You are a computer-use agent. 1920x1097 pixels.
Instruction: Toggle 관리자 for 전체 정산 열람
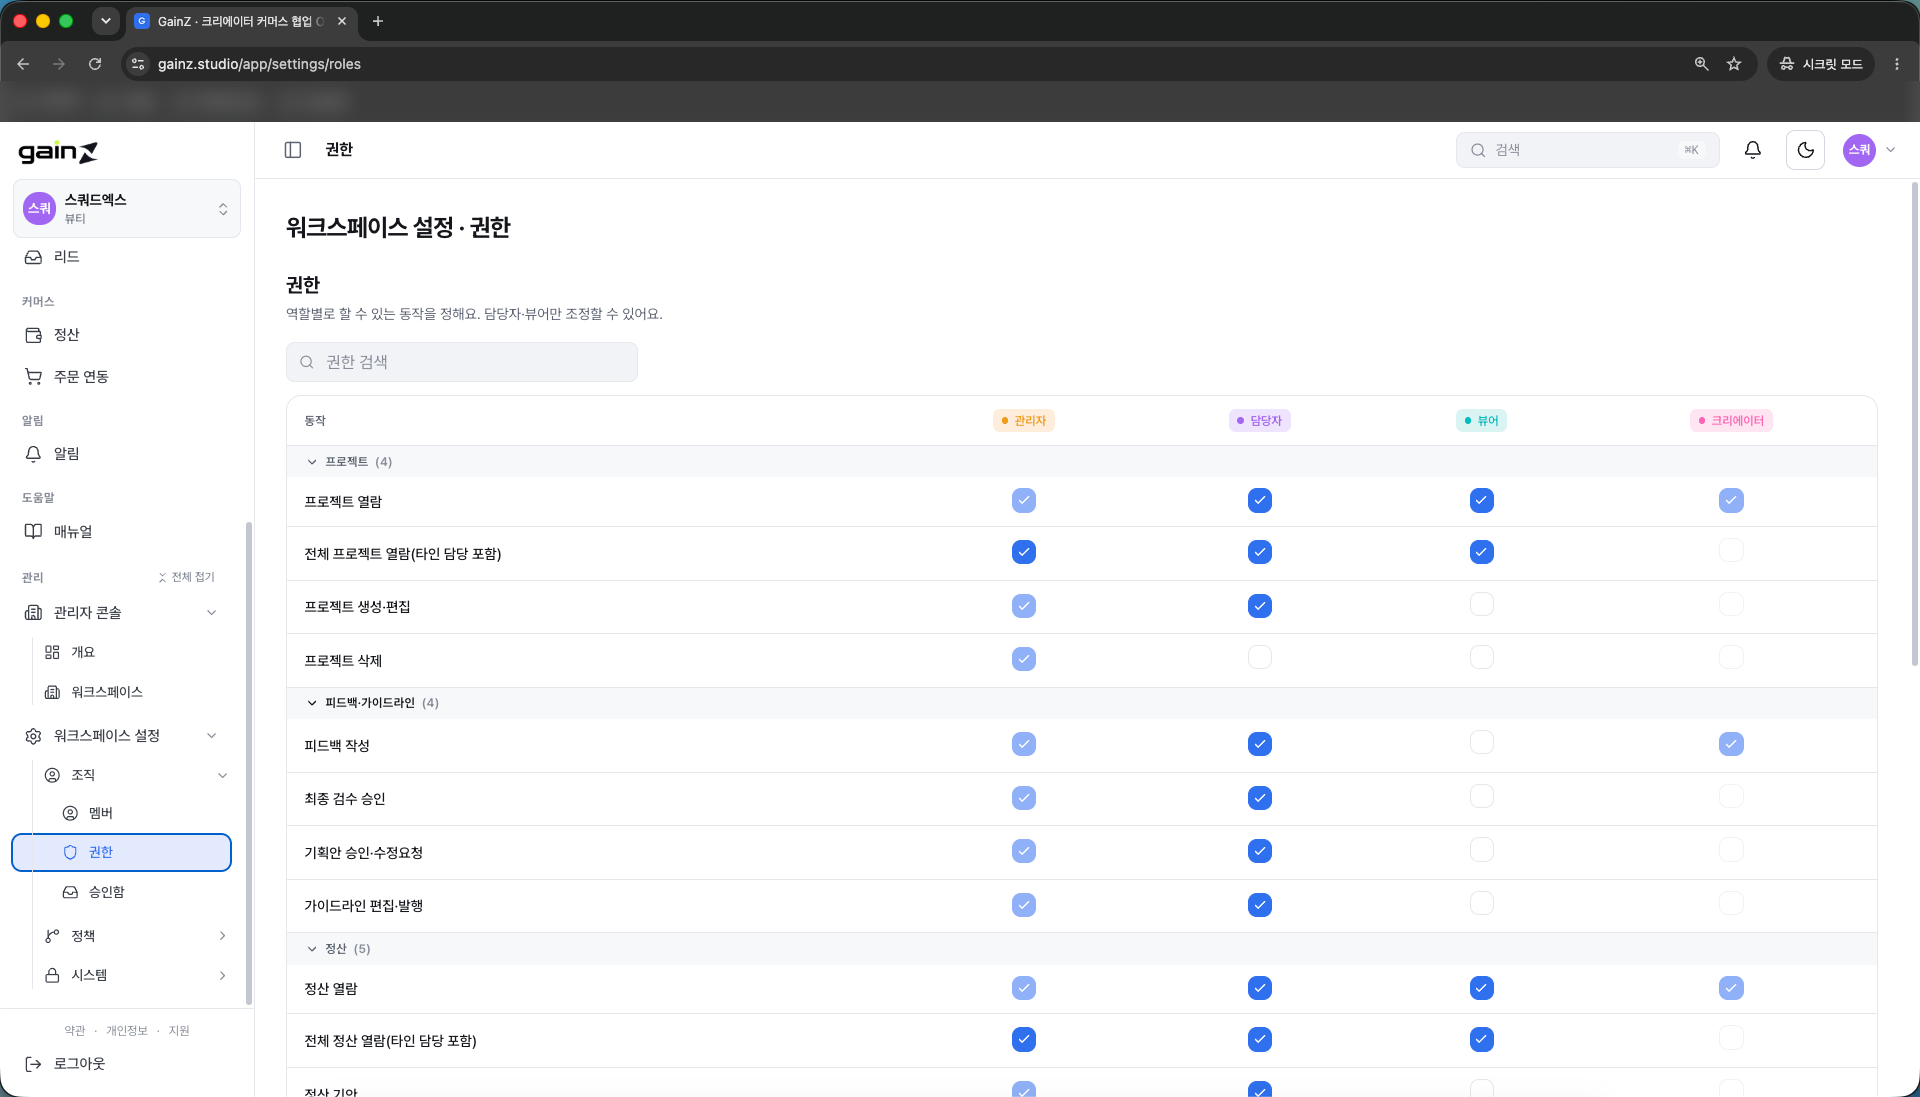click(x=1024, y=1040)
